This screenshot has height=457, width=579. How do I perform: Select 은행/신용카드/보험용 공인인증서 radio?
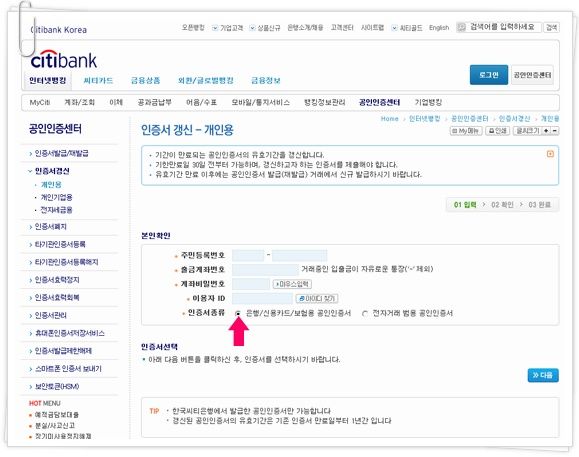click(x=238, y=313)
